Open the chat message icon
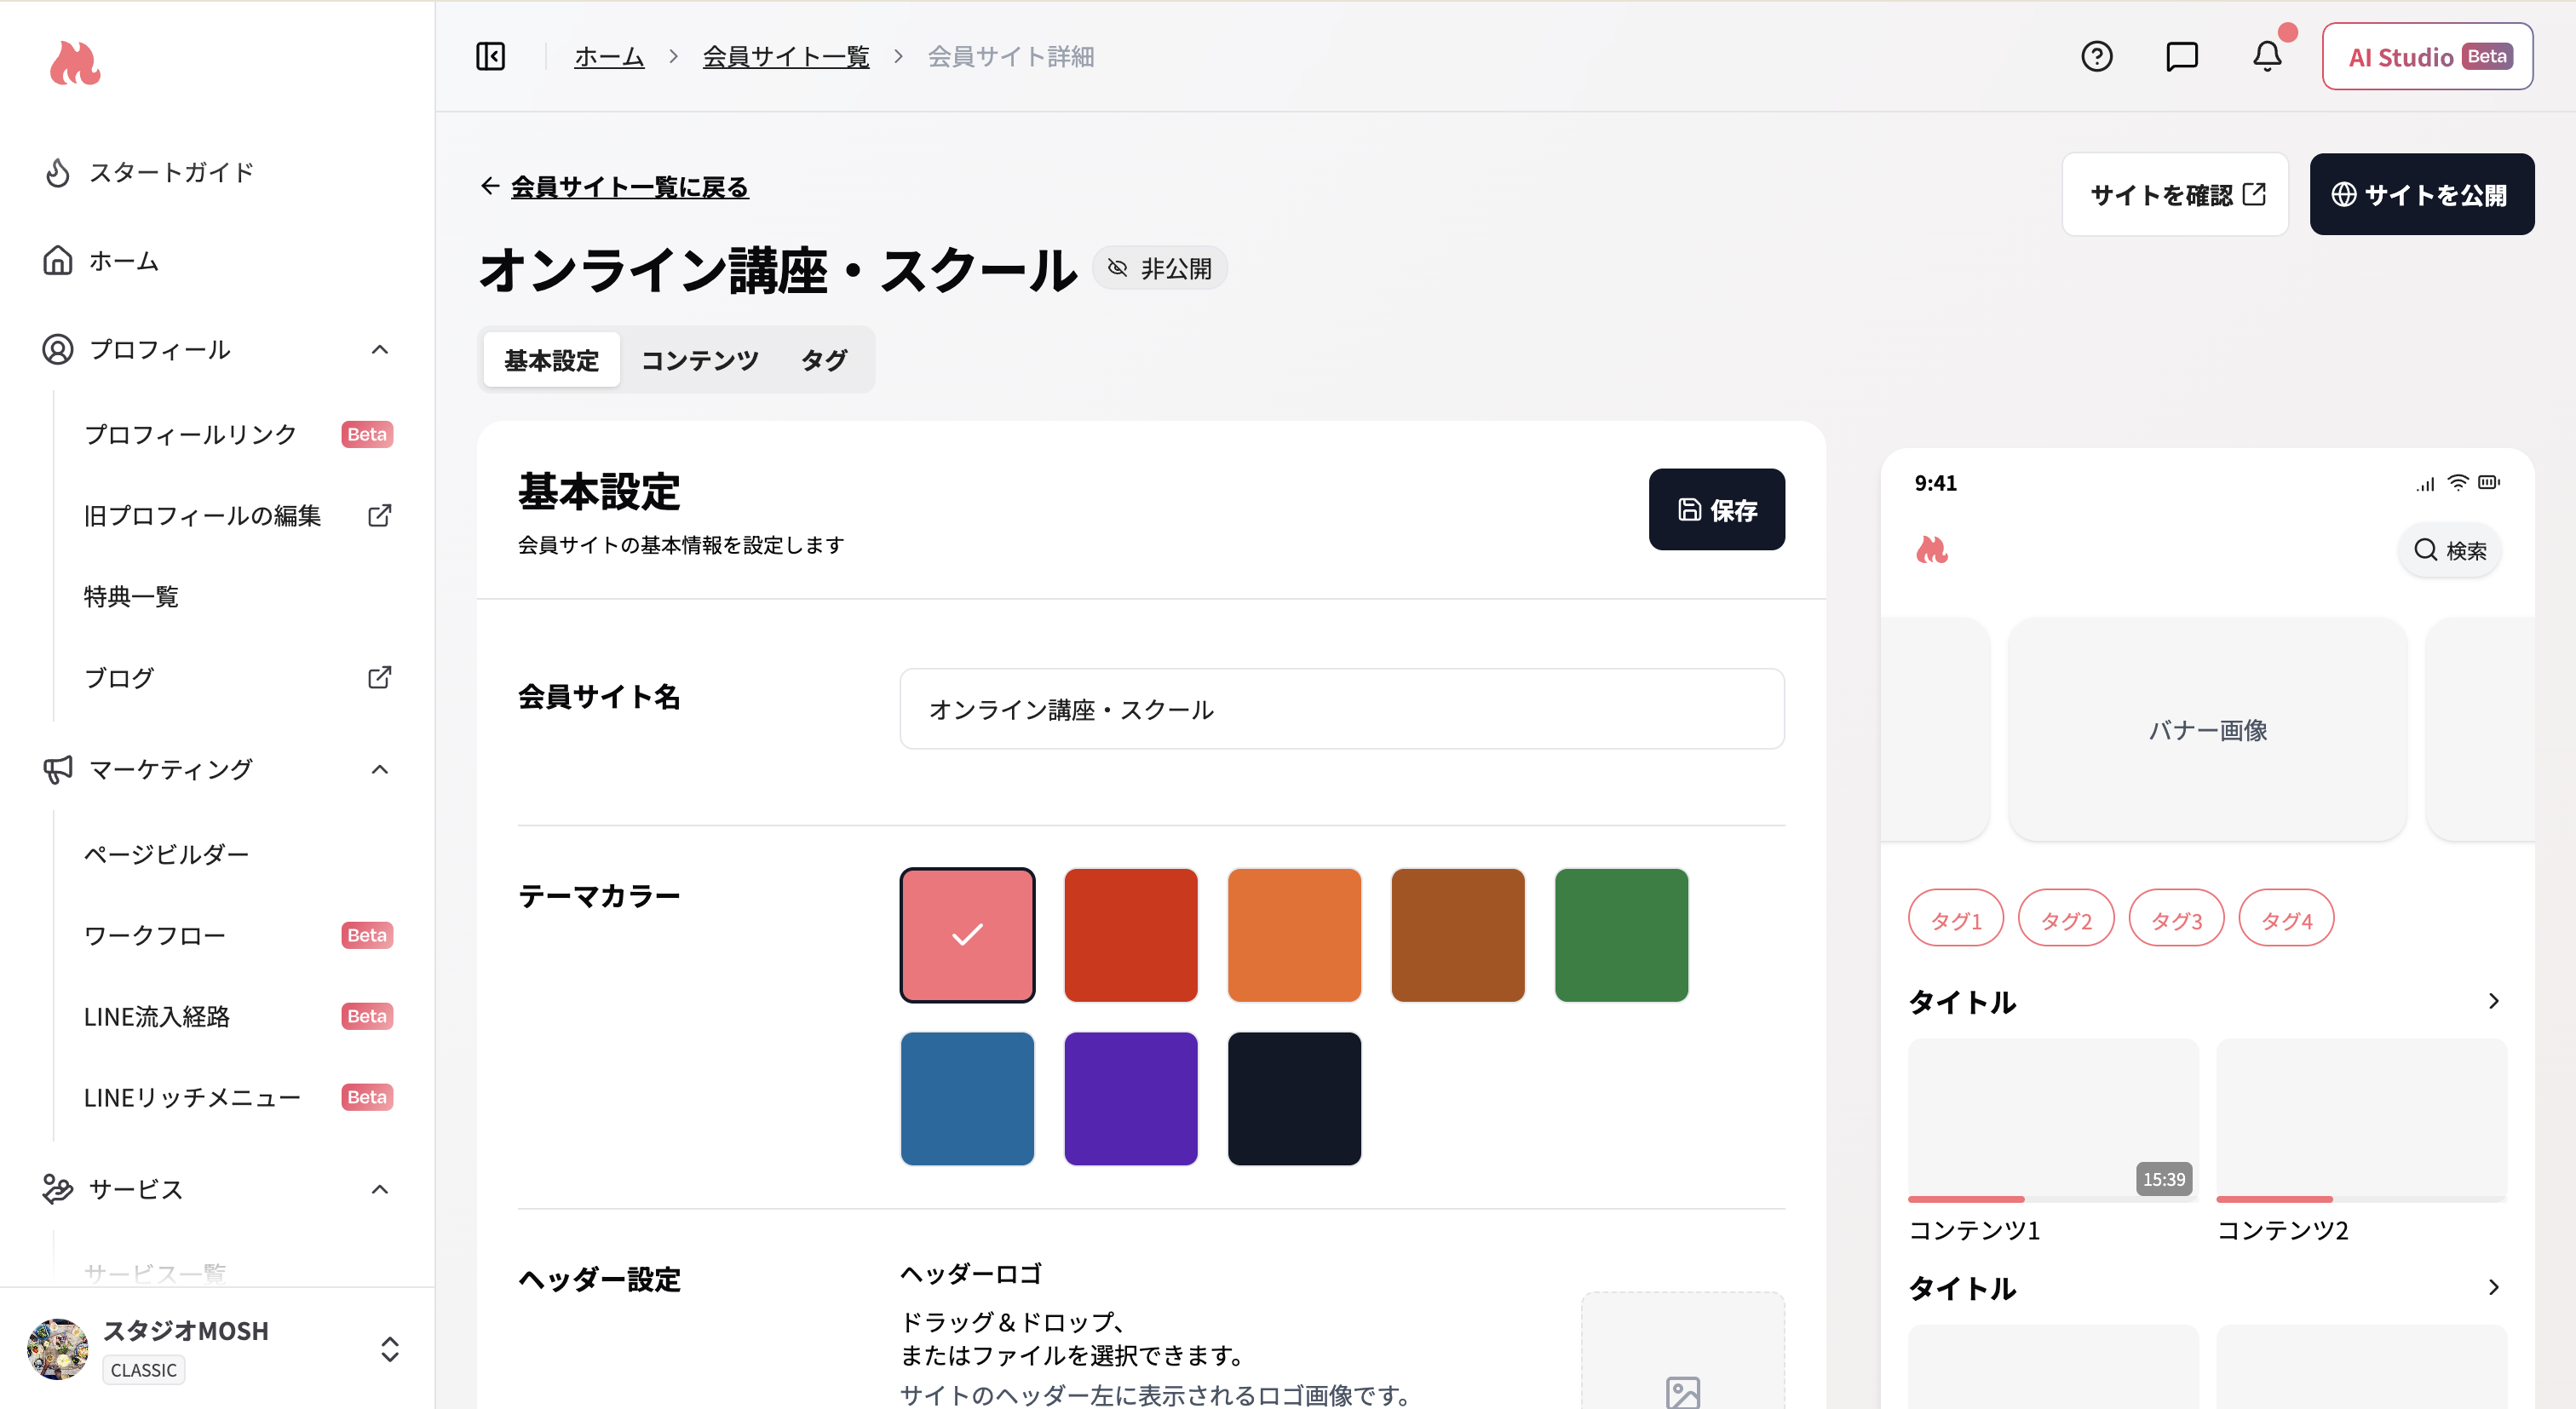The height and width of the screenshot is (1409, 2576). pyautogui.click(x=2181, y=56)
